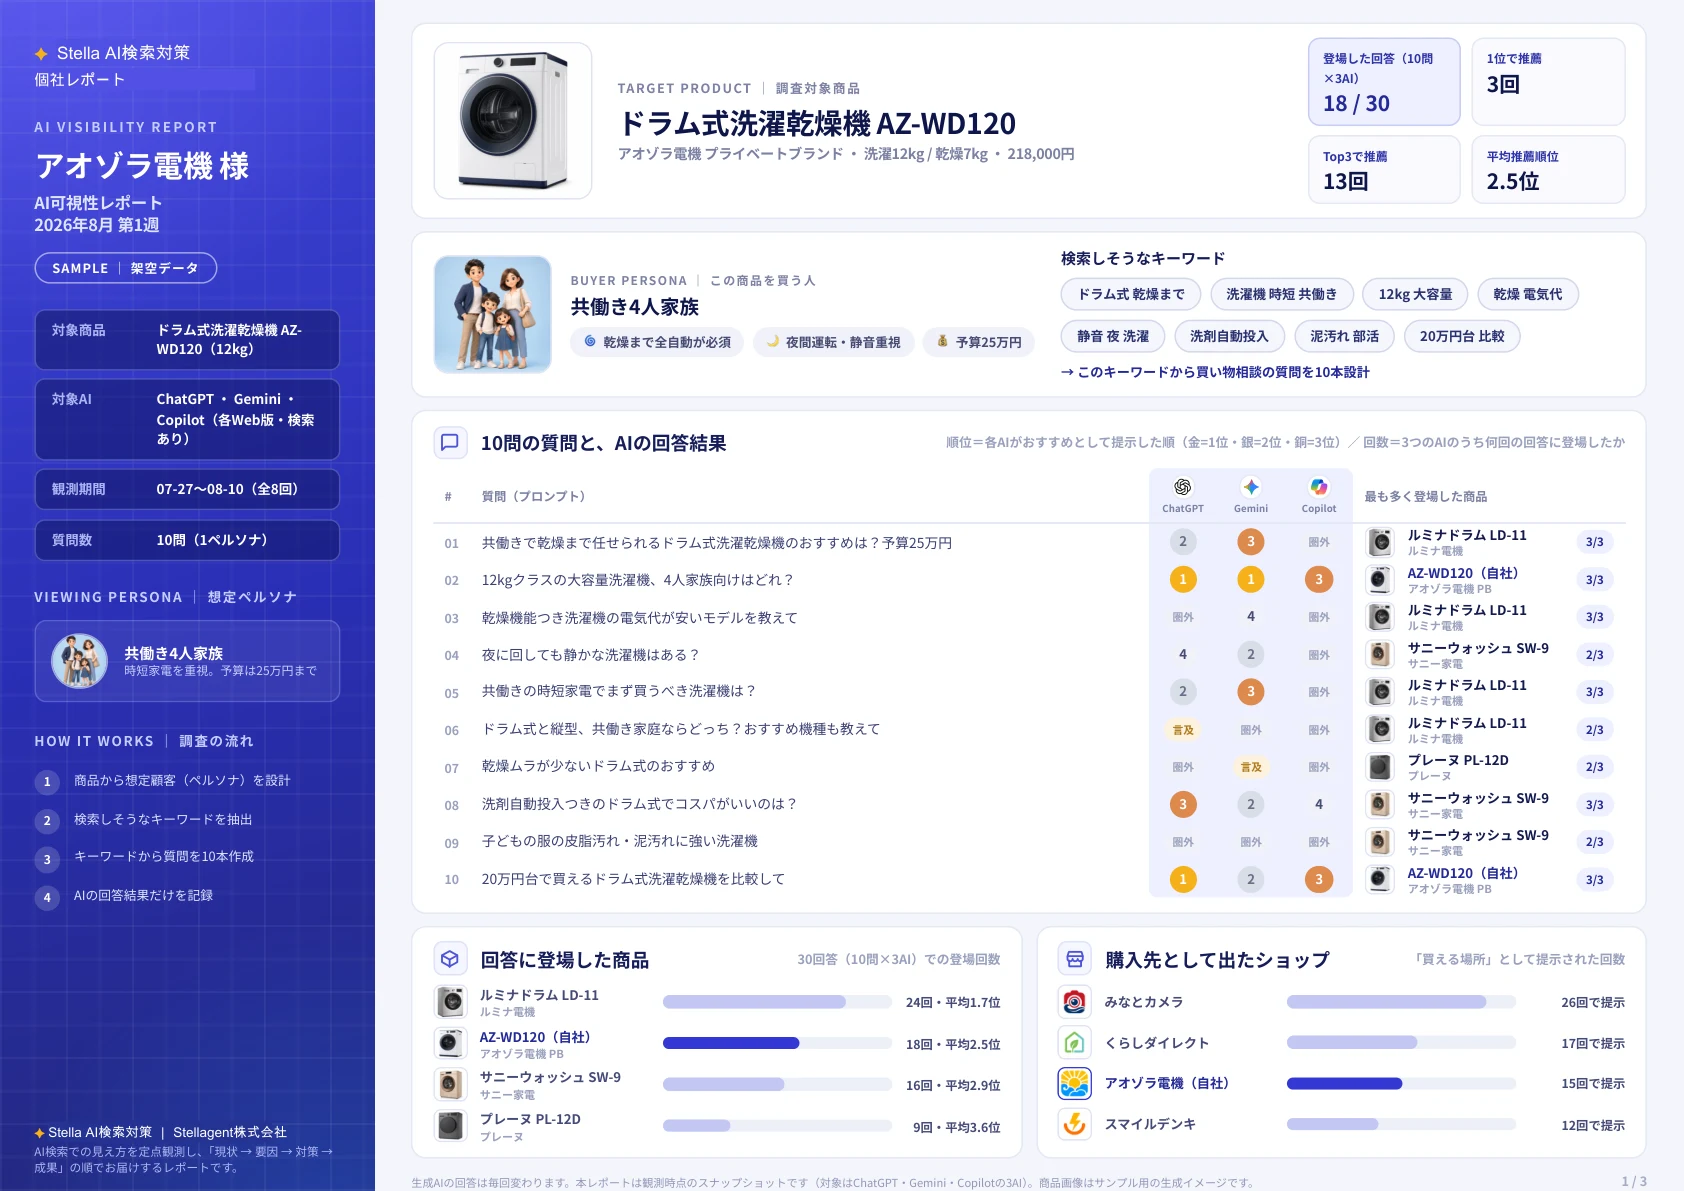Select the 静音 夜 洗濯 keyword chip
The height and width of the screenshot is (1191, 1684).
pos(1113,336)
